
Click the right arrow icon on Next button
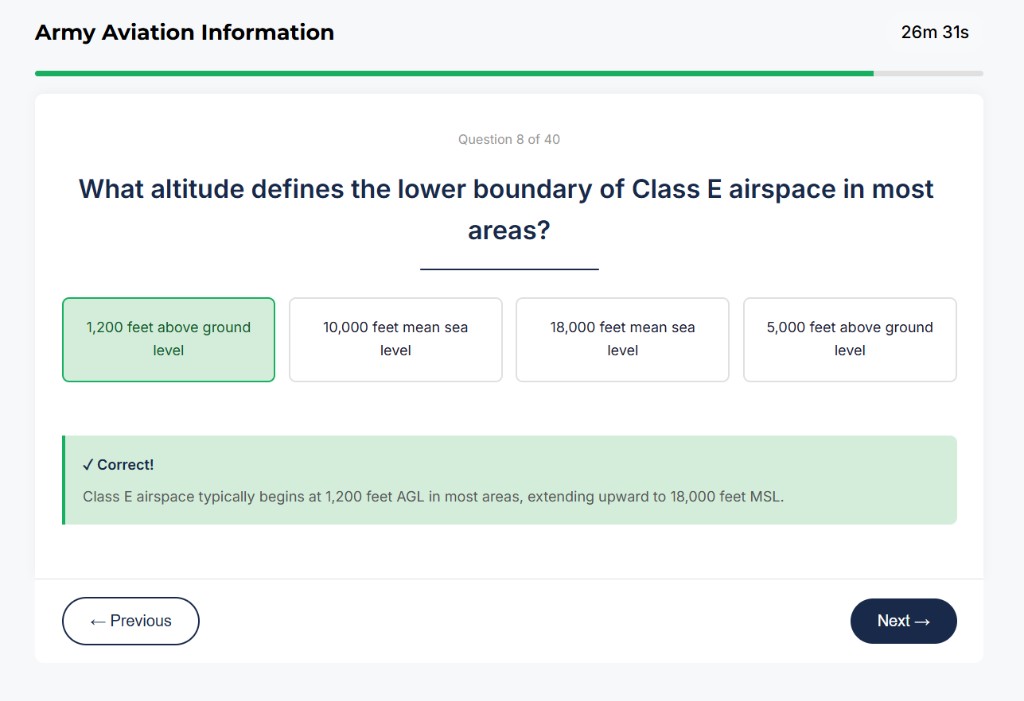coord(923,621)
